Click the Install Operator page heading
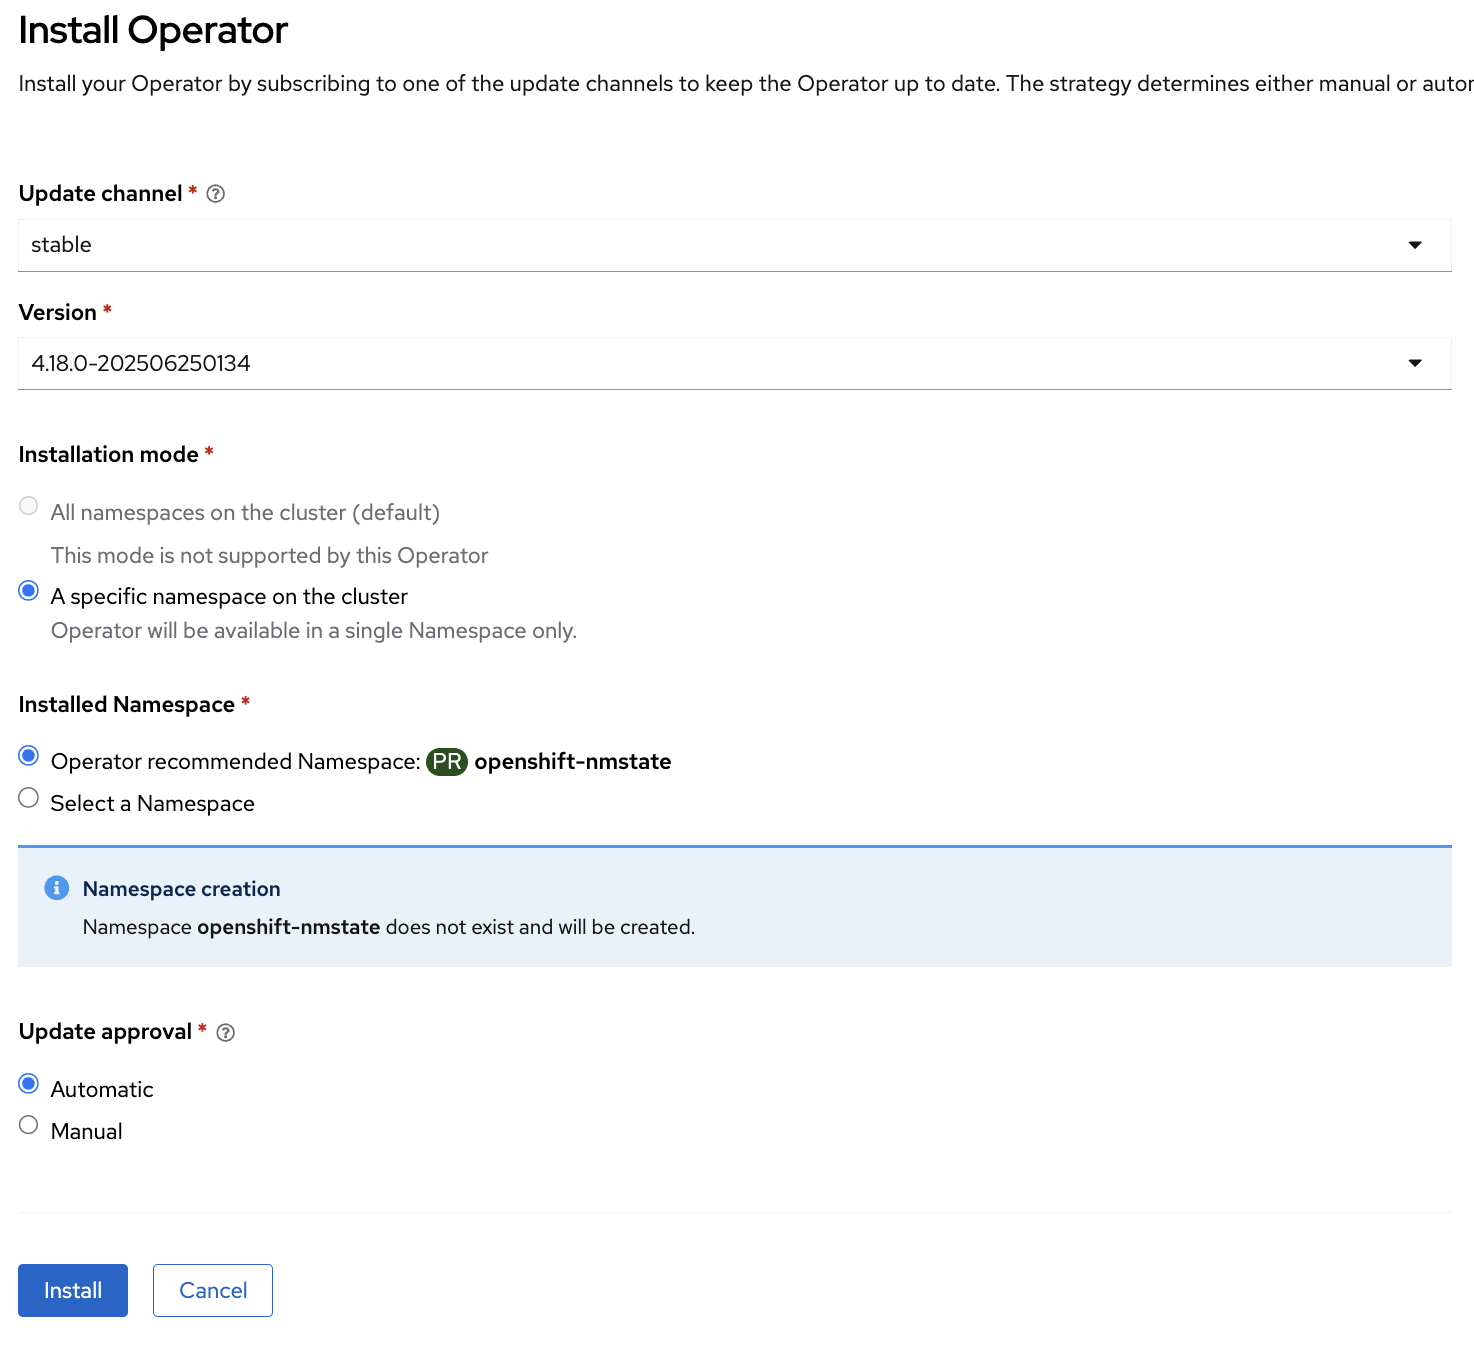This screenshot has width=1474, height=1346. (x=153, y=31)
